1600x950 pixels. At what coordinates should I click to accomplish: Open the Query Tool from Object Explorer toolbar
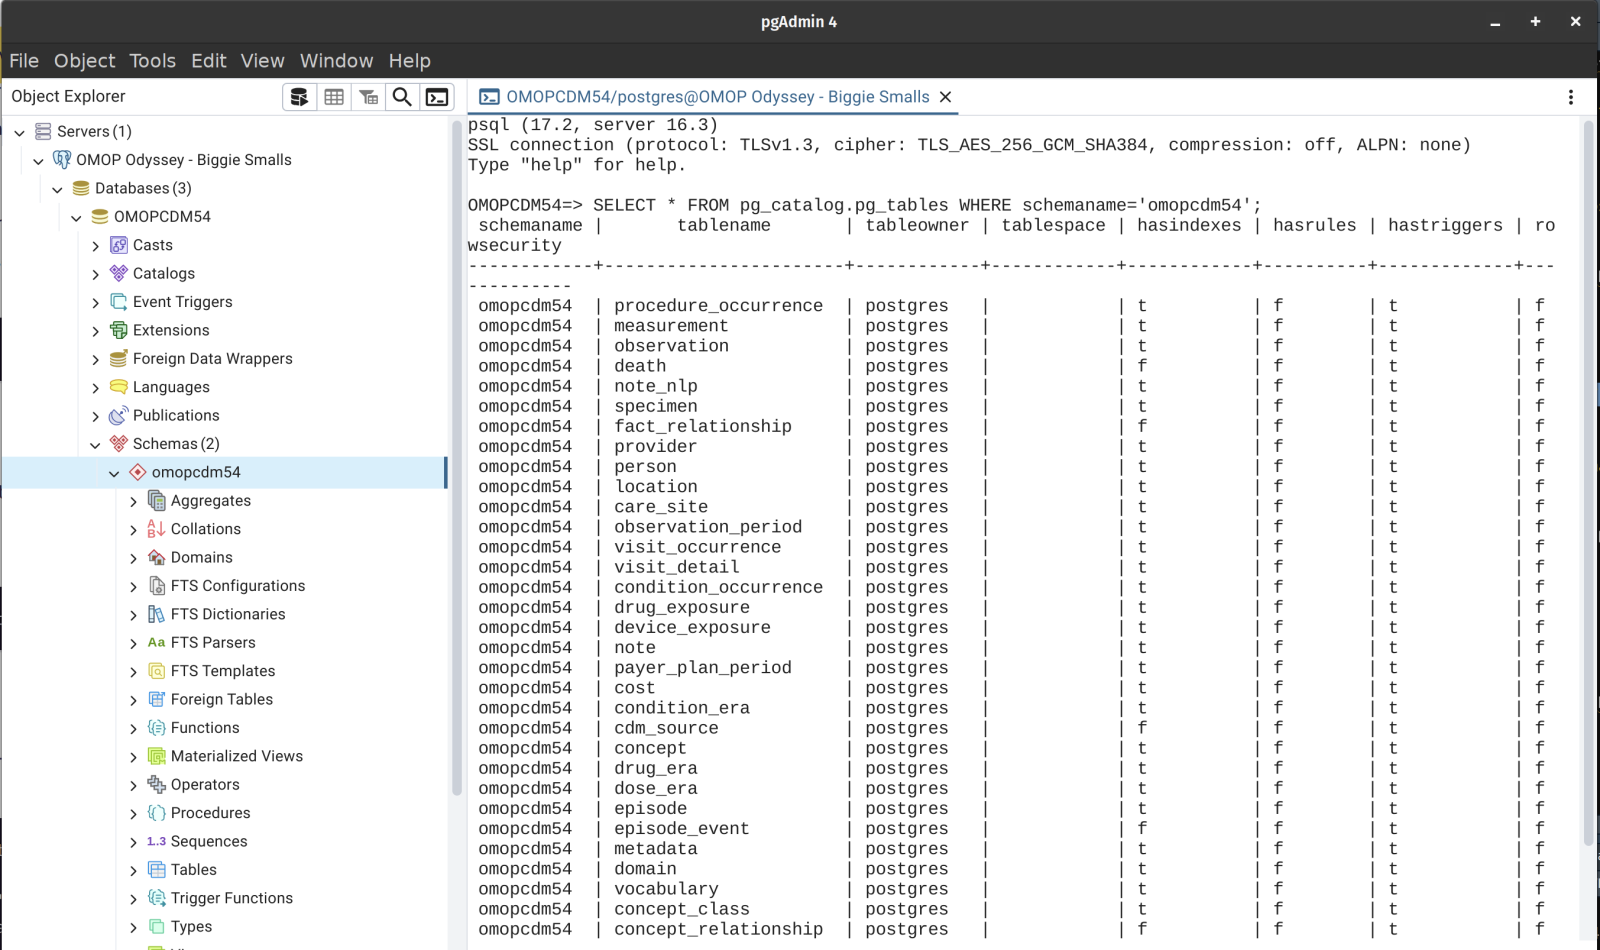tap(299, 97)
